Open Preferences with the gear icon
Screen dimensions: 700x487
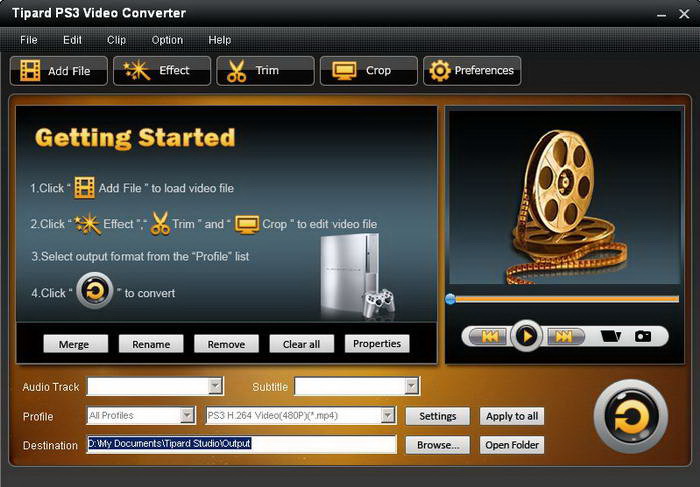[472, 71]
